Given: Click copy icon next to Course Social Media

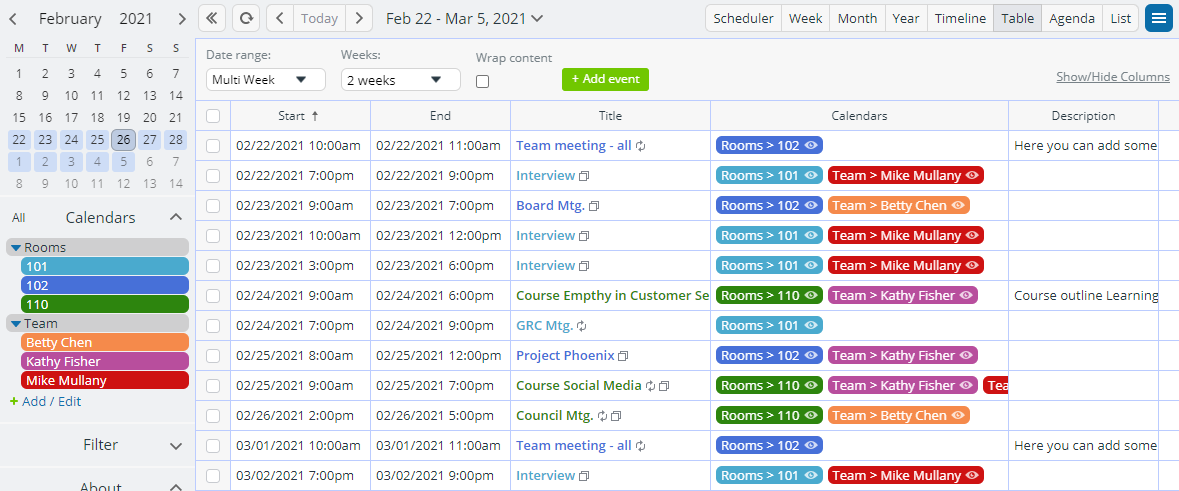Looking at the screenshot, I should tap(664, 386).
